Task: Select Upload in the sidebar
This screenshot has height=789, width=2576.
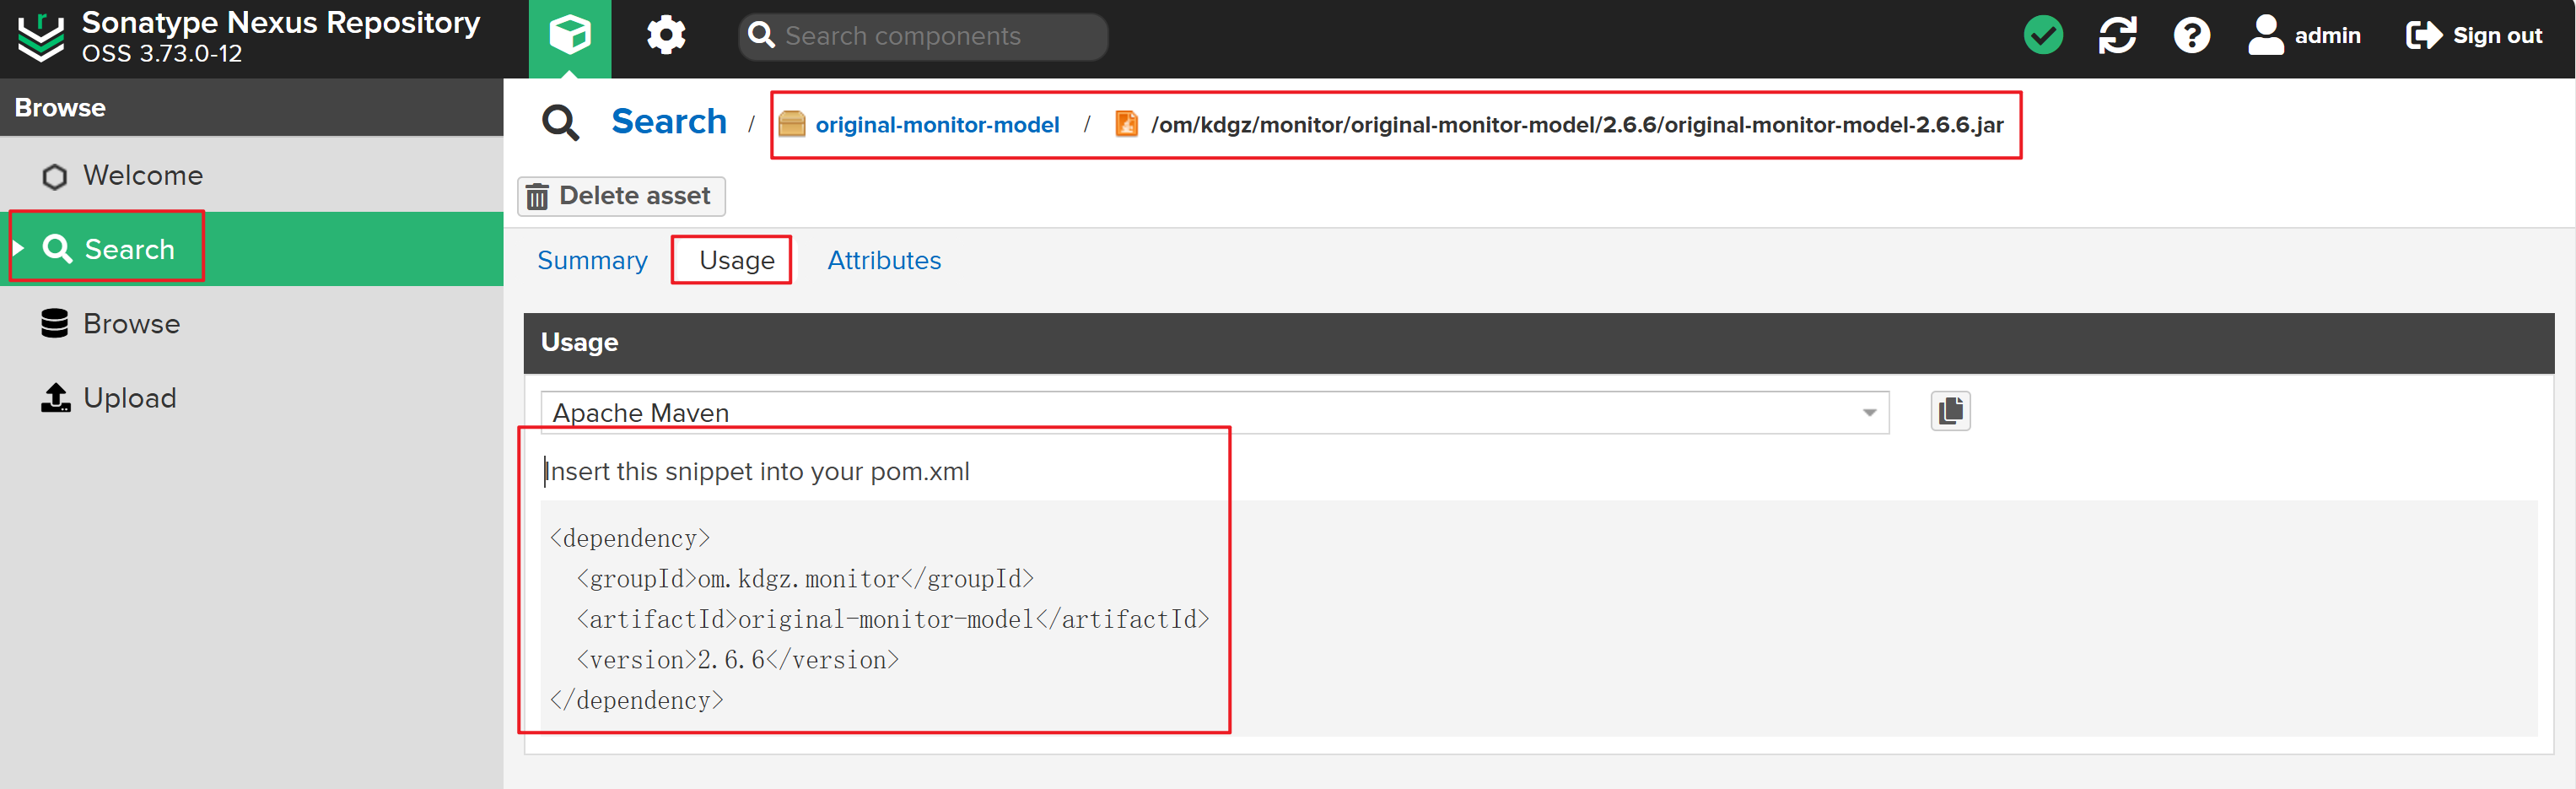Action: [252, 398]
